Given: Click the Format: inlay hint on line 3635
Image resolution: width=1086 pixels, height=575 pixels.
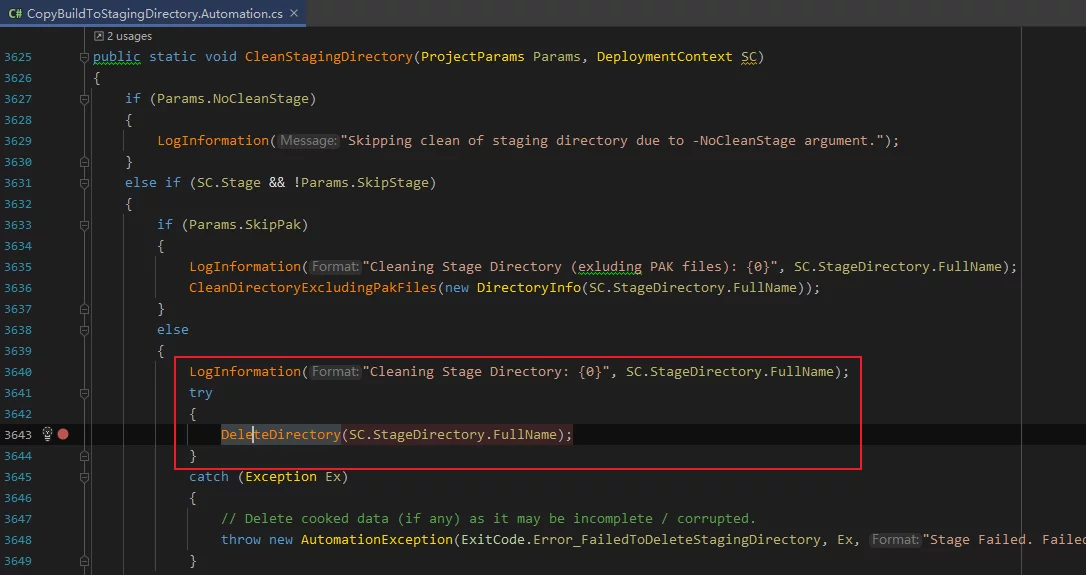Looking at the screenshot, I should 334,267.
